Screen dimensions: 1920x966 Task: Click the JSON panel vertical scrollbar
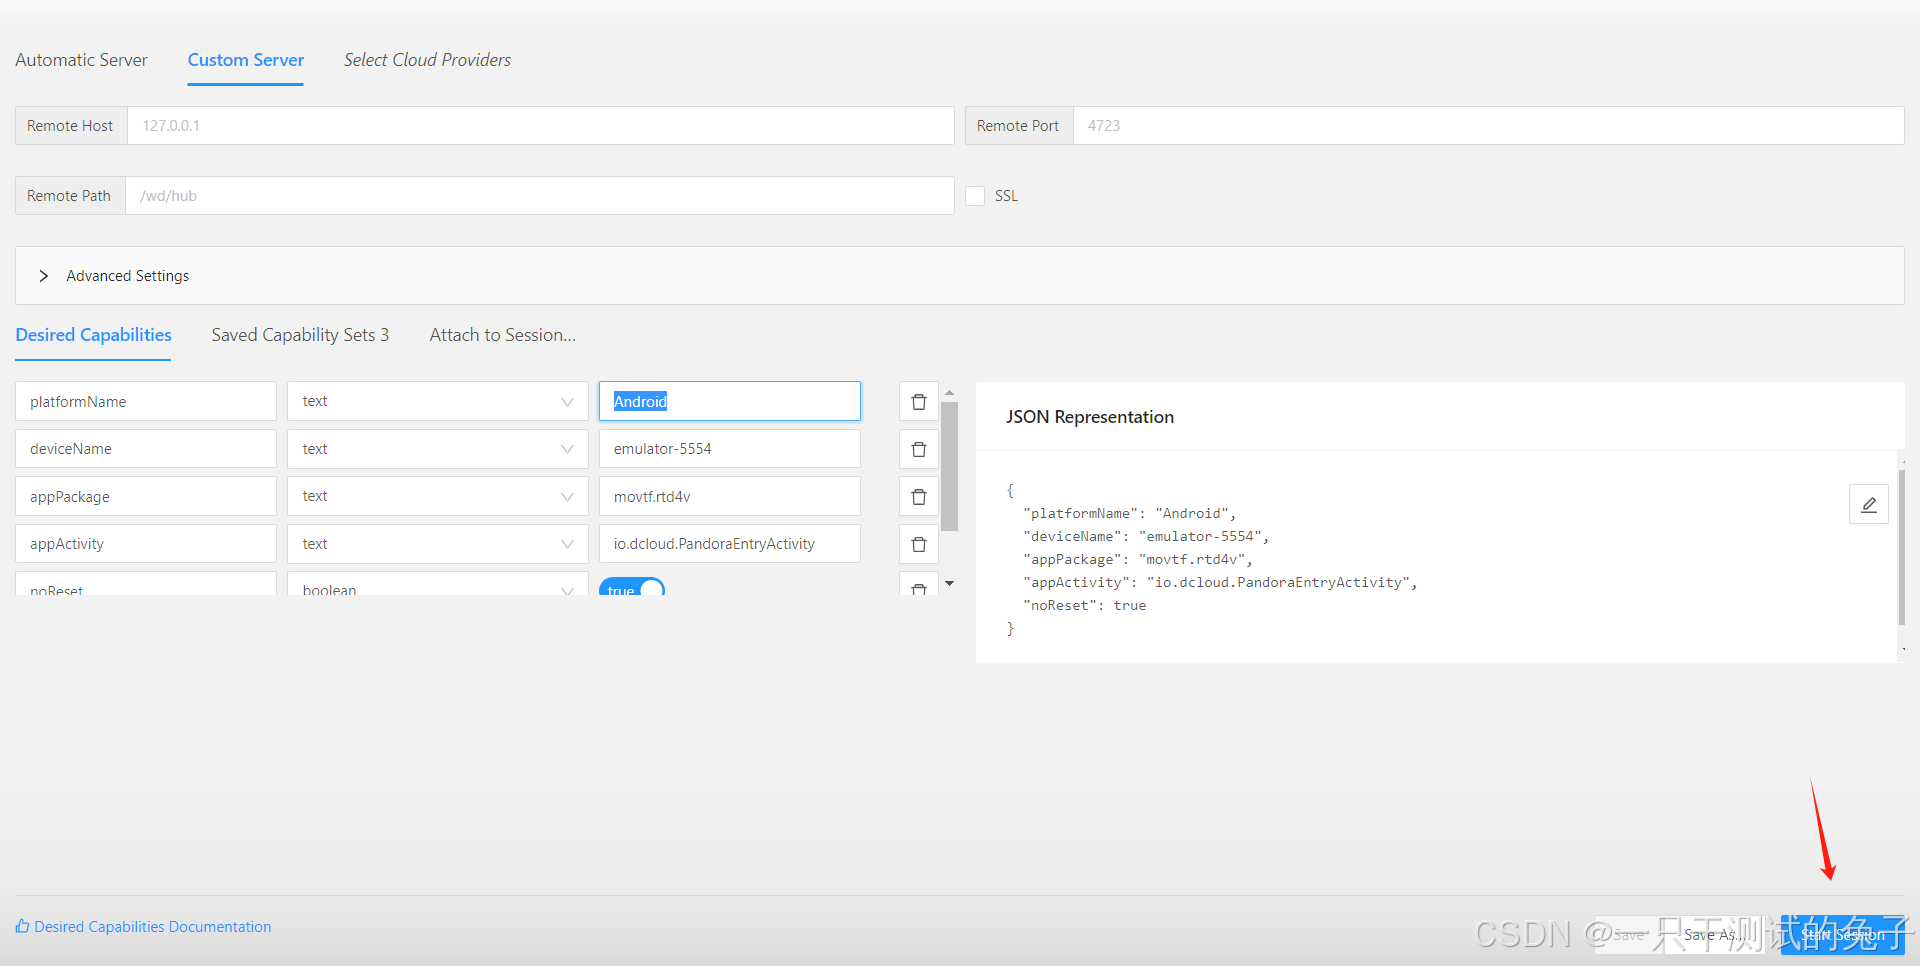point(1901,548)
